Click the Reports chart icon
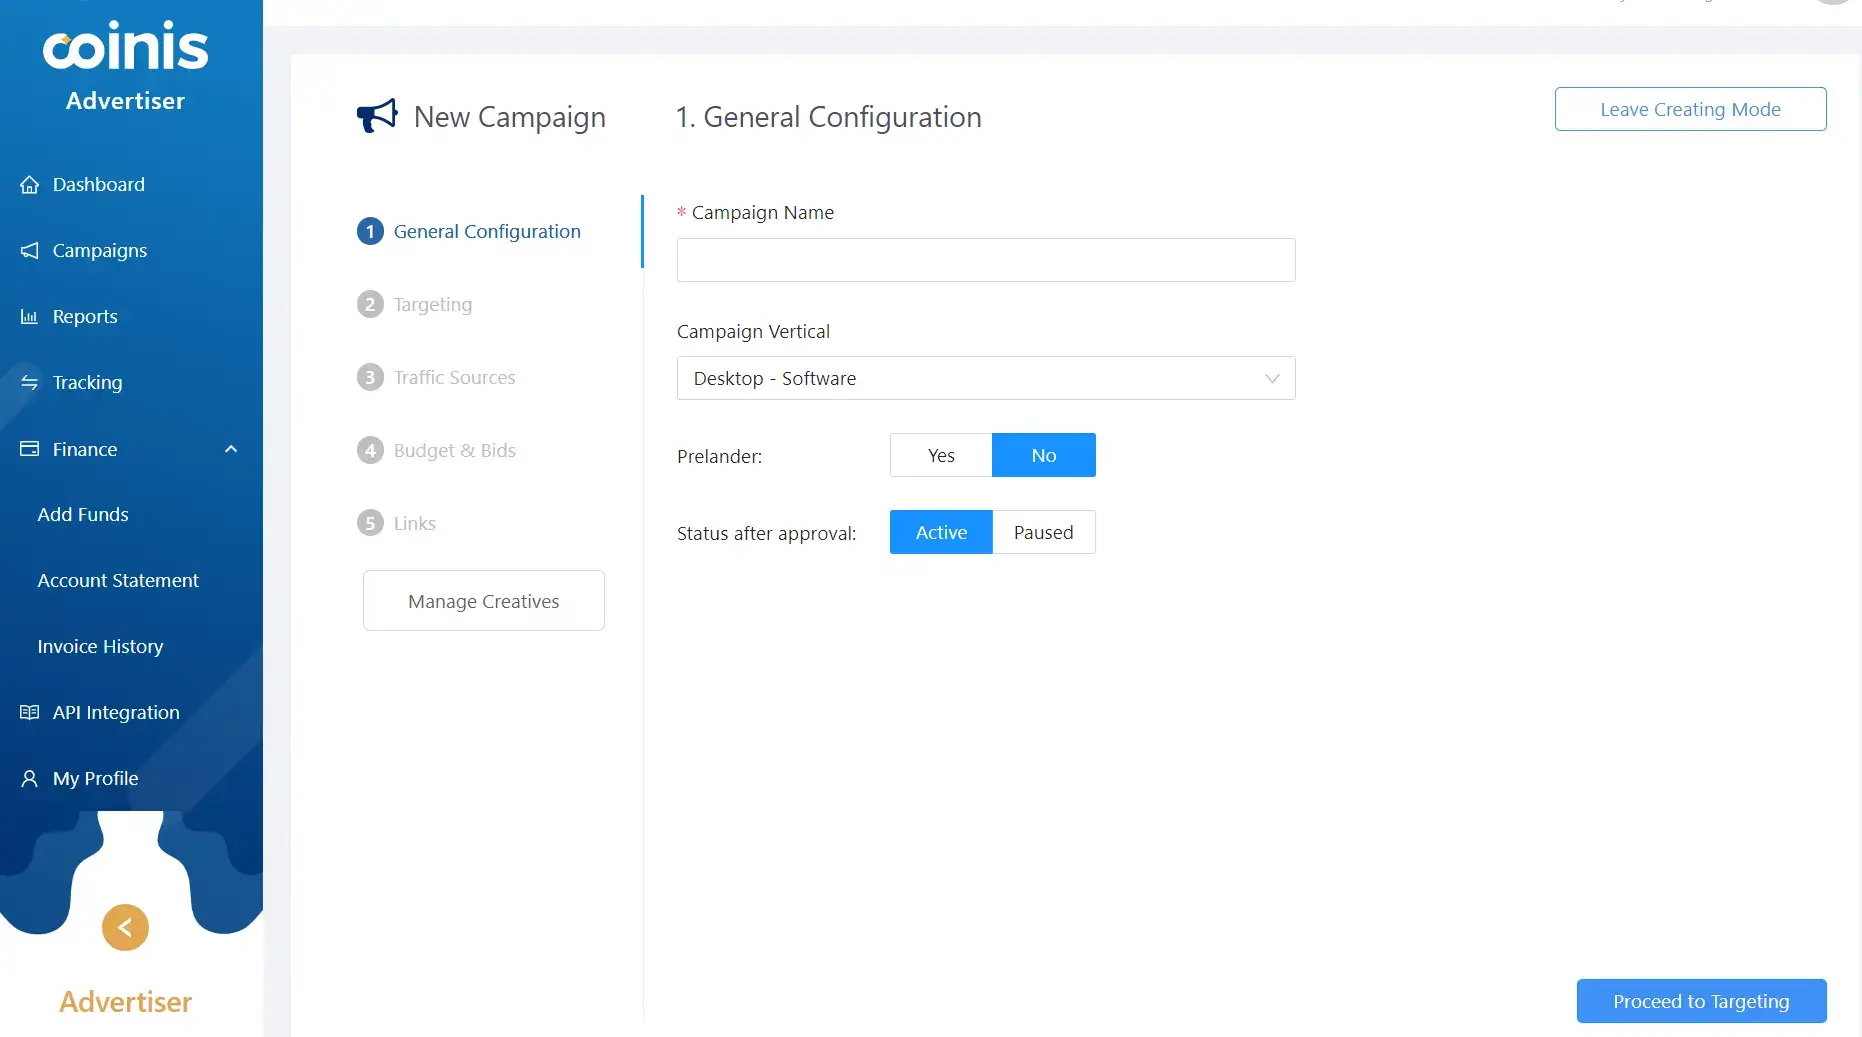 coord(30,317)
